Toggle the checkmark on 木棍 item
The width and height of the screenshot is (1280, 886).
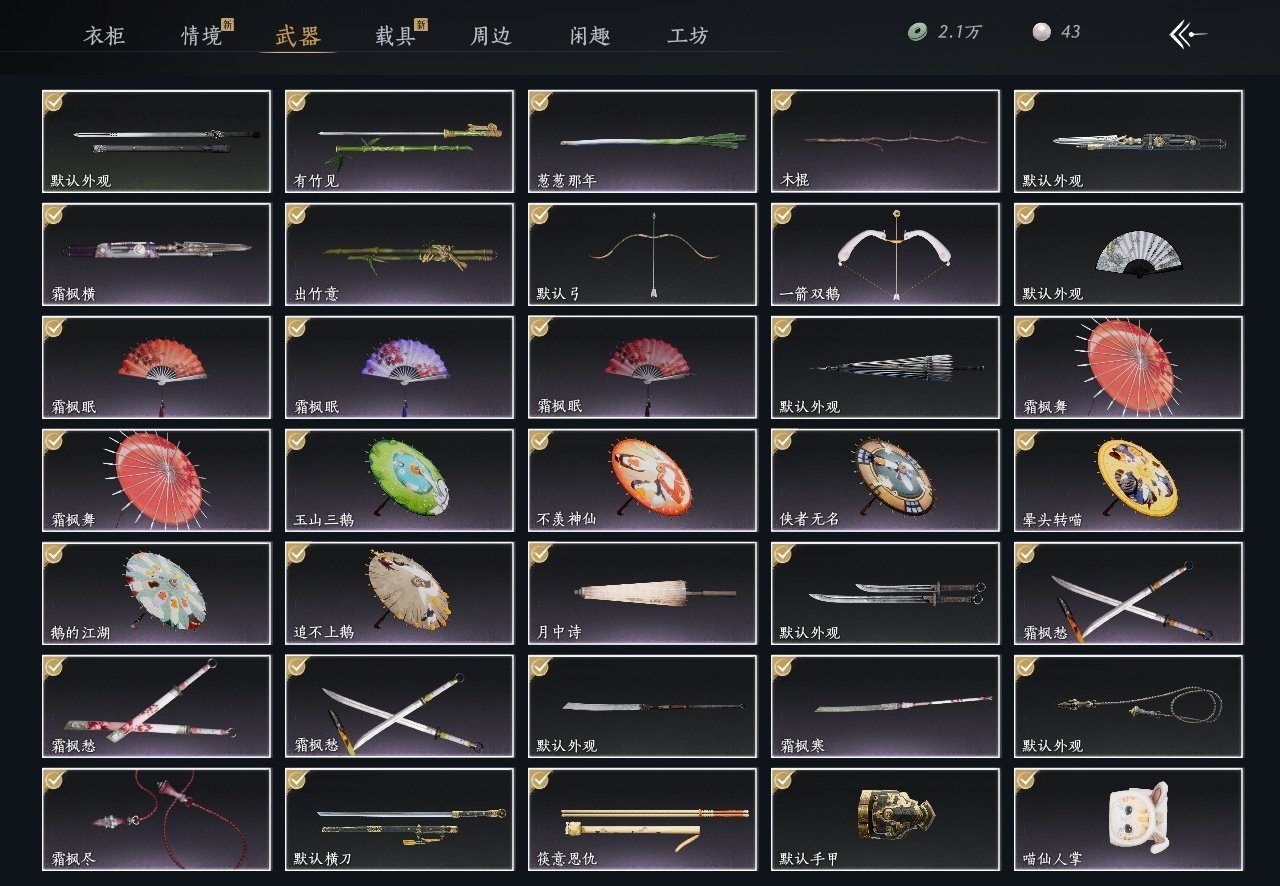click(783, 102)
